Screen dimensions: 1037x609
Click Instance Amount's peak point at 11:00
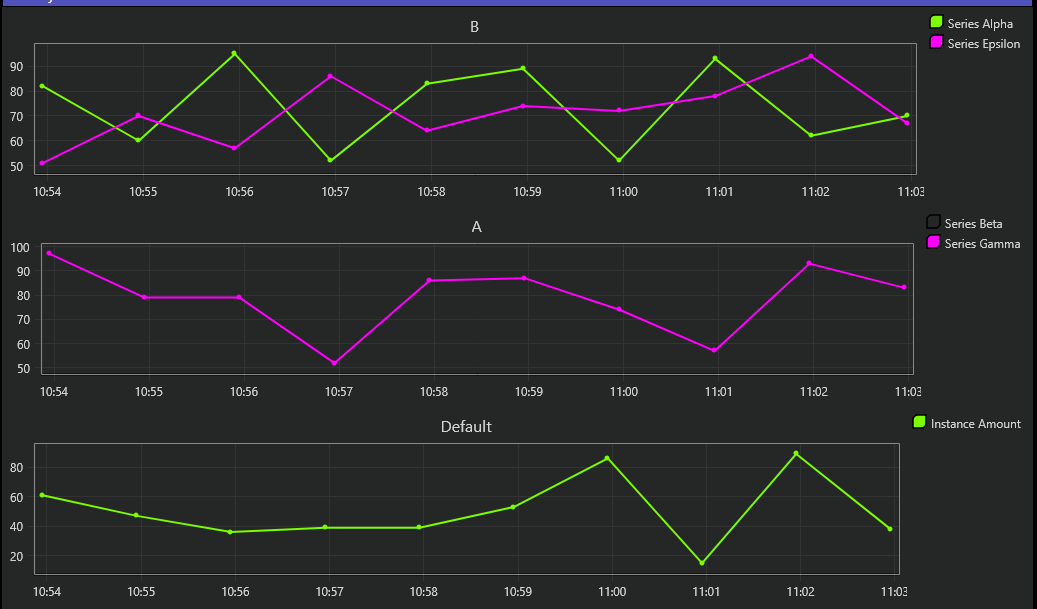pos(607,458)
